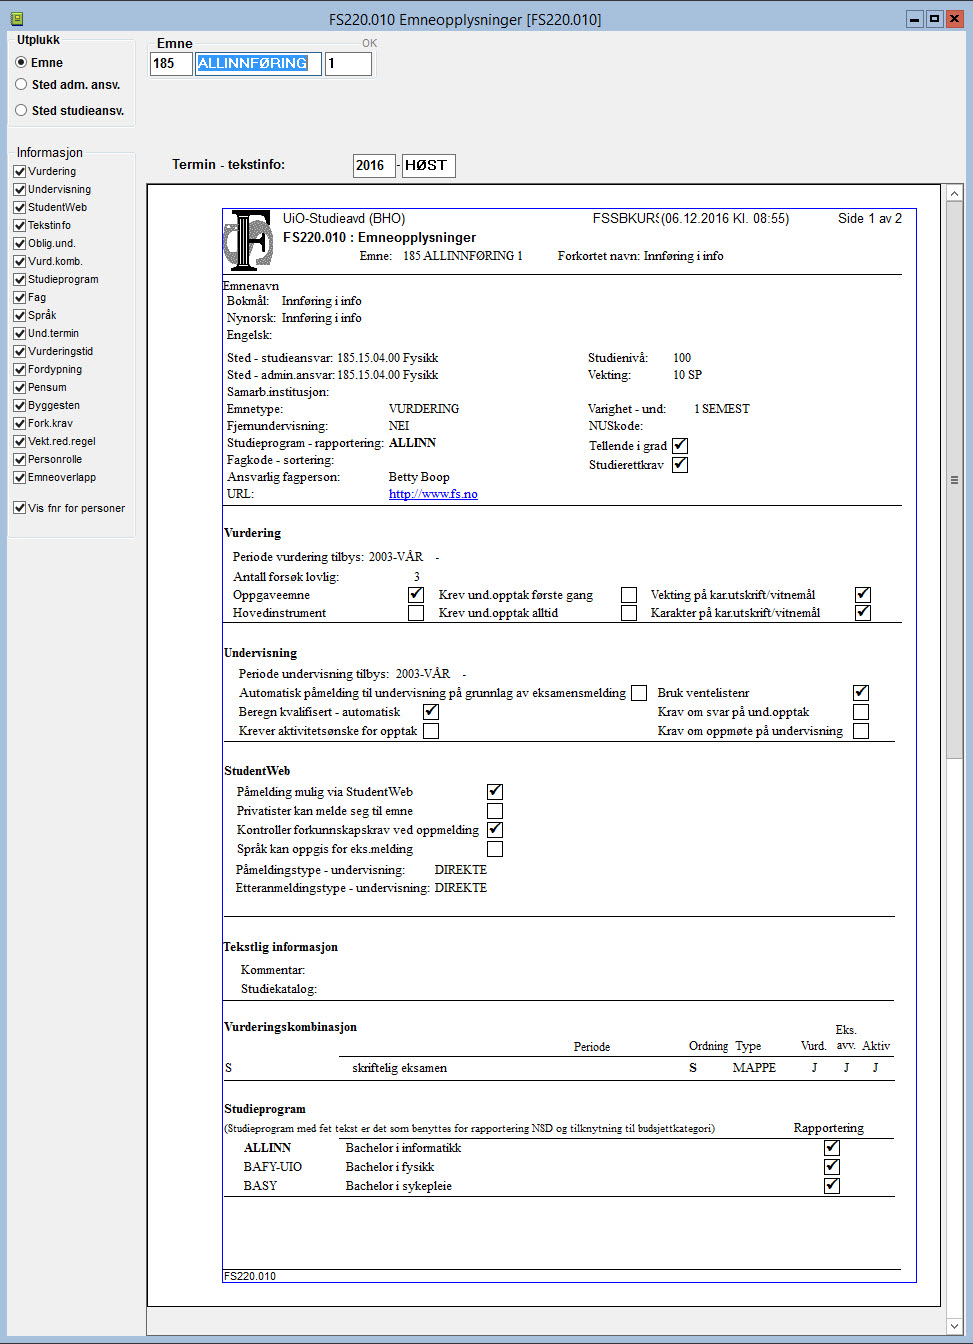The image size is (973, 1344).
Task: Click the BASY rapportering checkbox
Action: coord(832,1186)
